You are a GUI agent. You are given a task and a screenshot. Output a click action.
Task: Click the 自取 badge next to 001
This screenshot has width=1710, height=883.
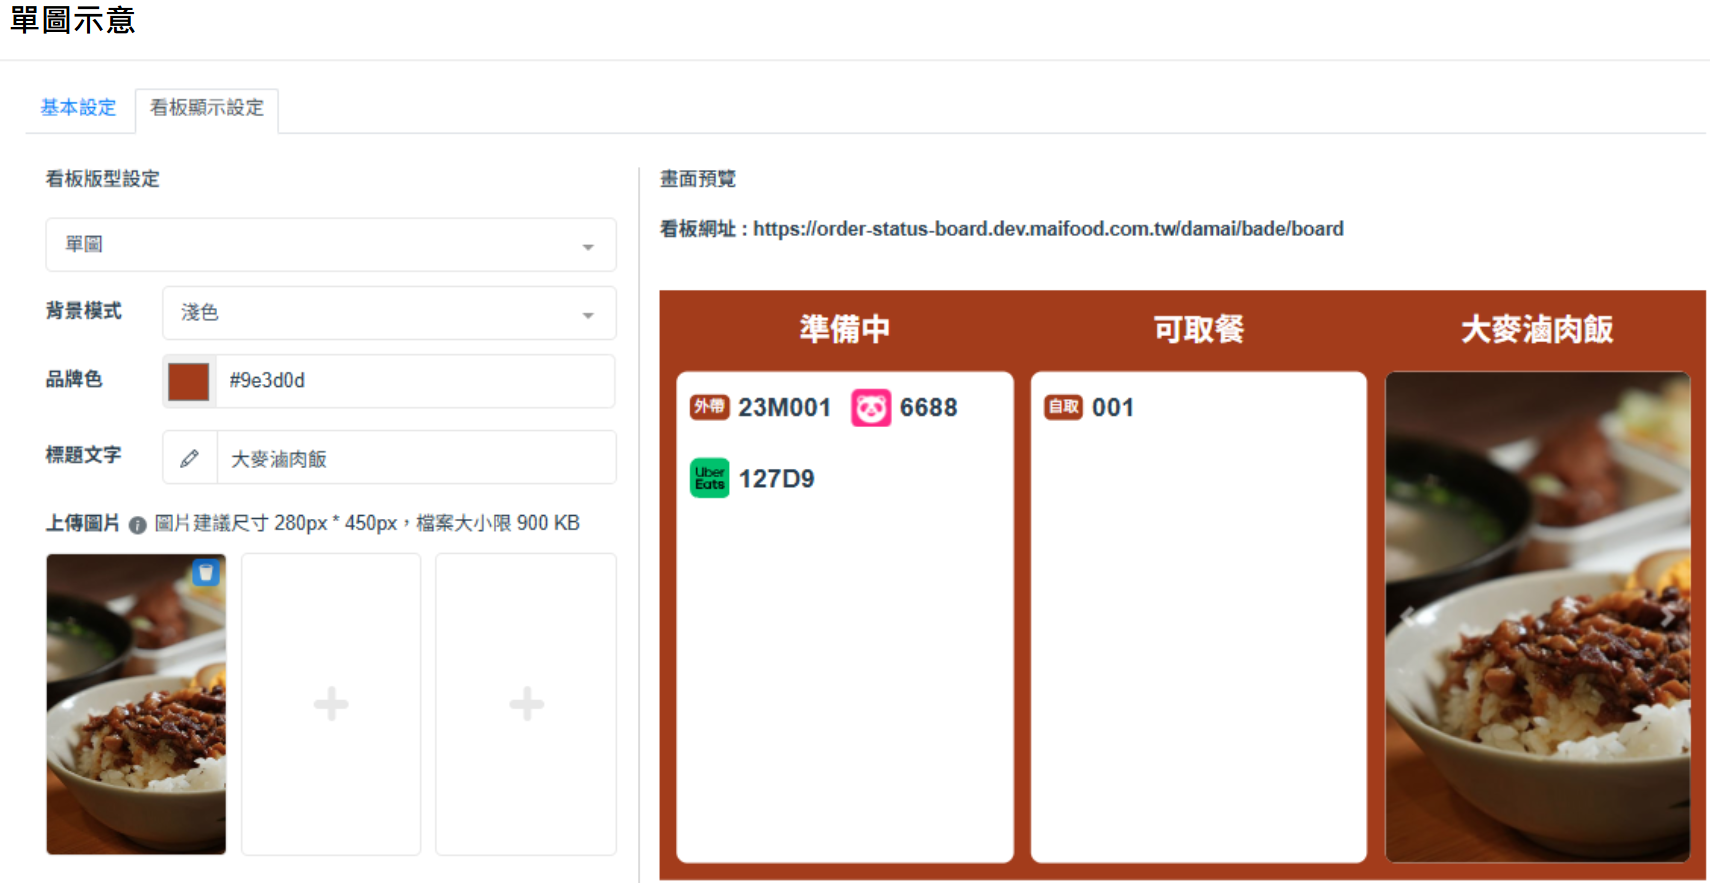coord(1063,407)
